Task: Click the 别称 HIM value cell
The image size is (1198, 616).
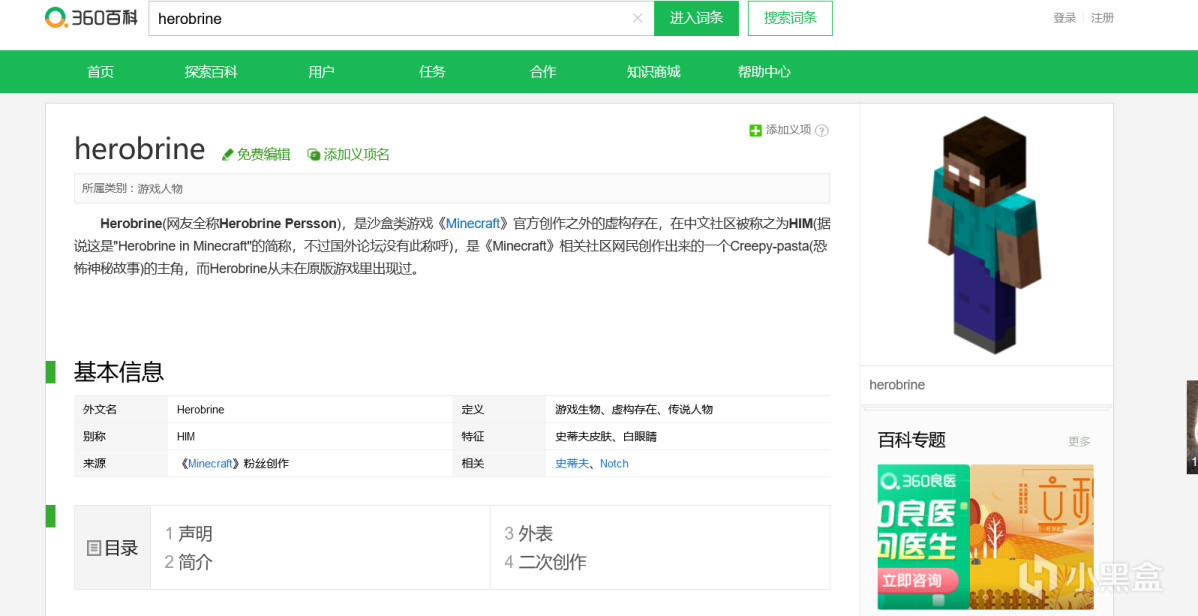Action: tap(309, 436)
